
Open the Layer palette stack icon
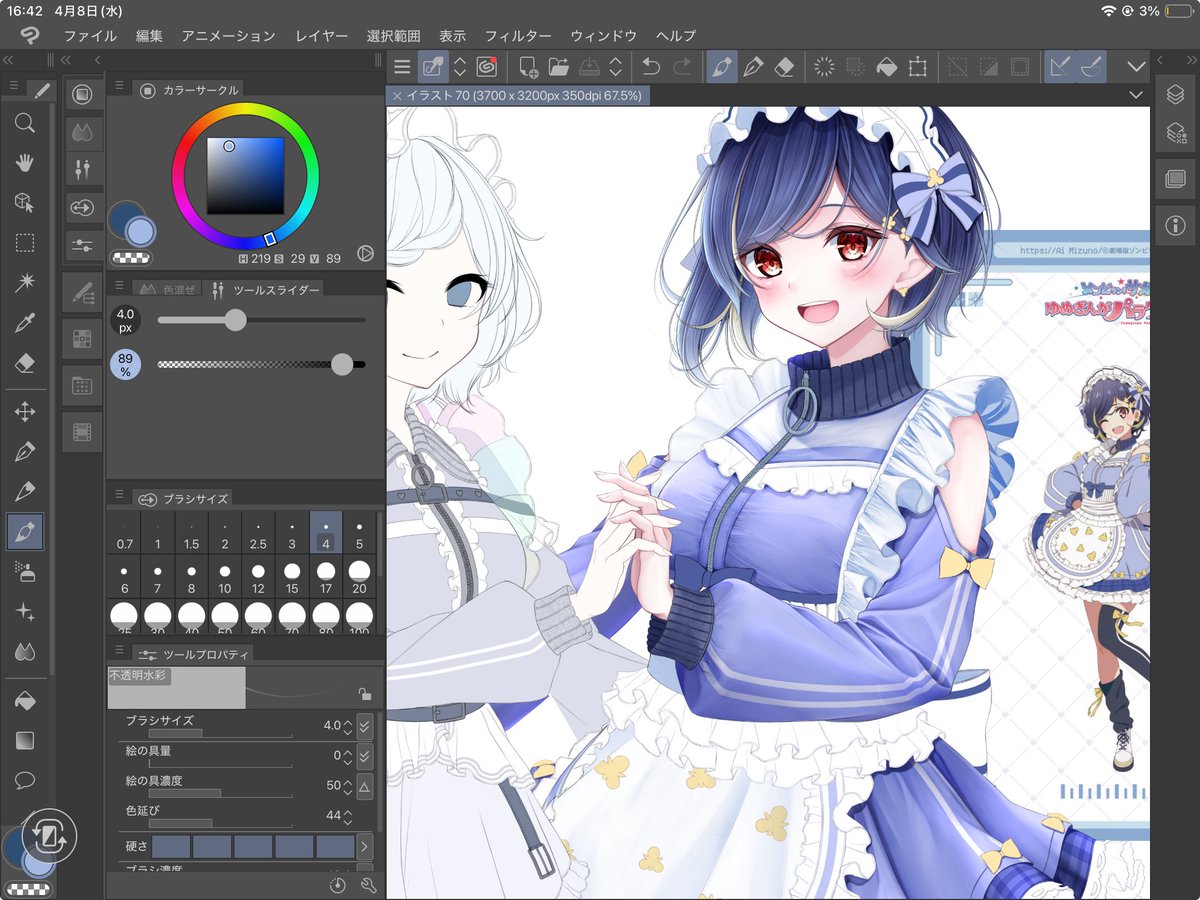pos(1175,94)
